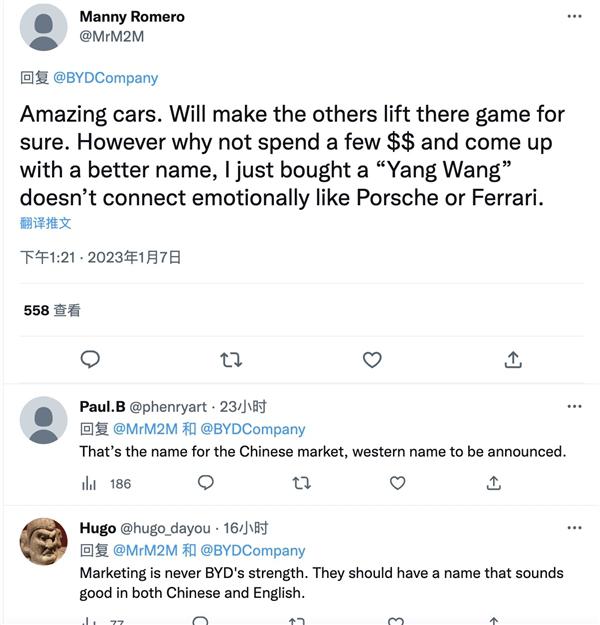This screenshot has width=600, height=625.
Task: Retweet Paul.B's reply
Action: (x=302, y=483)
